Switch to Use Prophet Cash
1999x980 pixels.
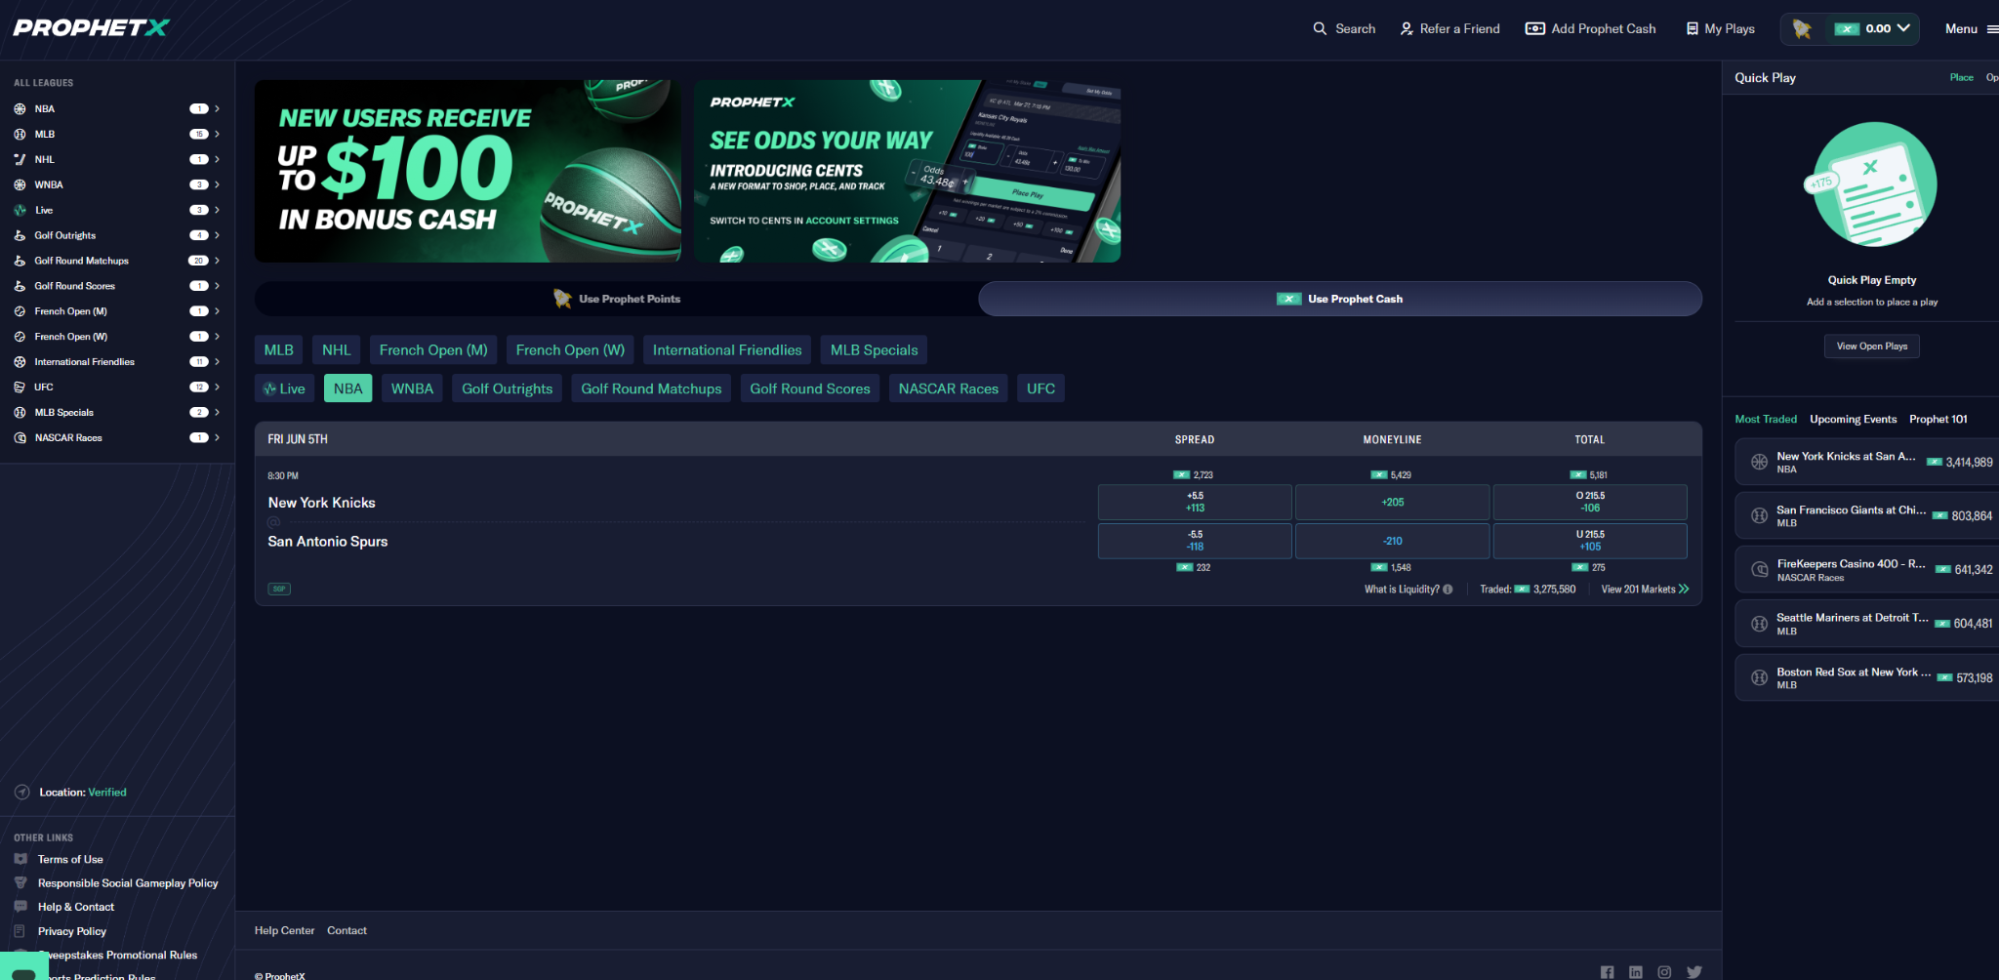(1340, 299)
